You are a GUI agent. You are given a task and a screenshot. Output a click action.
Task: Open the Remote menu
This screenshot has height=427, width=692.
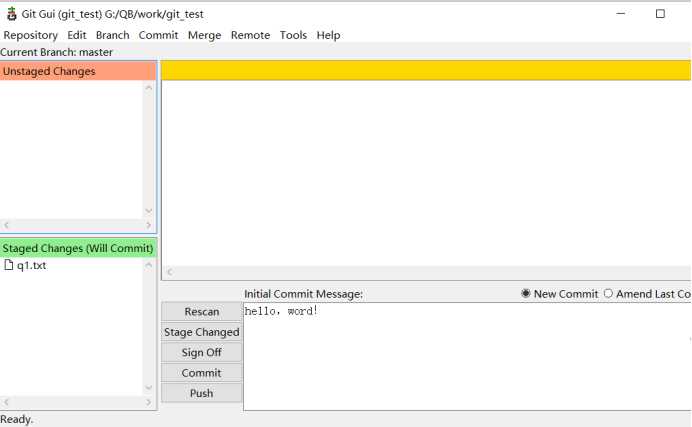[x=250, y=35]
